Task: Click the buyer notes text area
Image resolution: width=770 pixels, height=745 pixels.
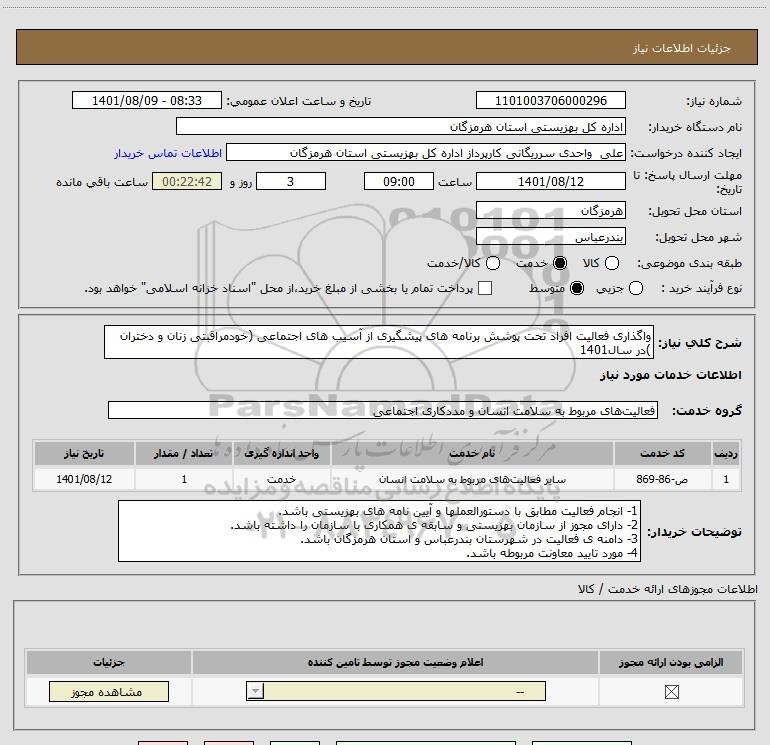Action: (x=380, y=531)
